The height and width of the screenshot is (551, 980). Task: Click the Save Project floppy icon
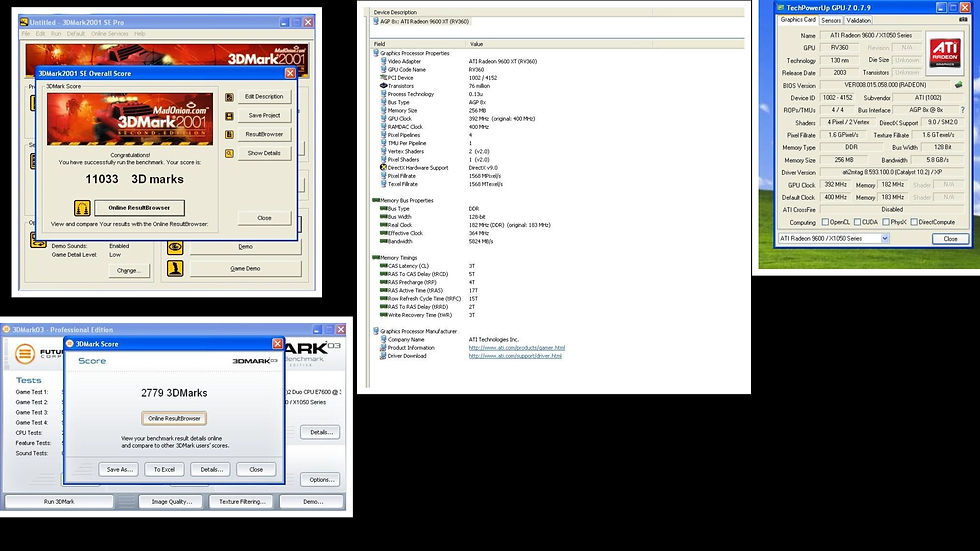pos(229,116)
